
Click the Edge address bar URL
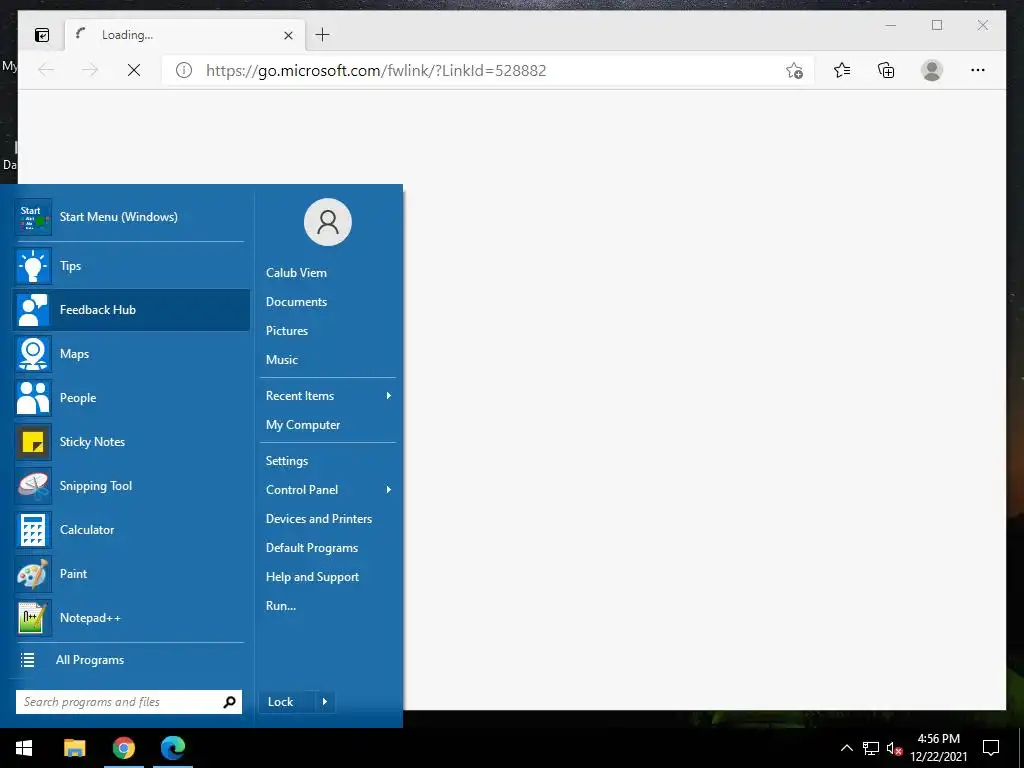point(376,71)
